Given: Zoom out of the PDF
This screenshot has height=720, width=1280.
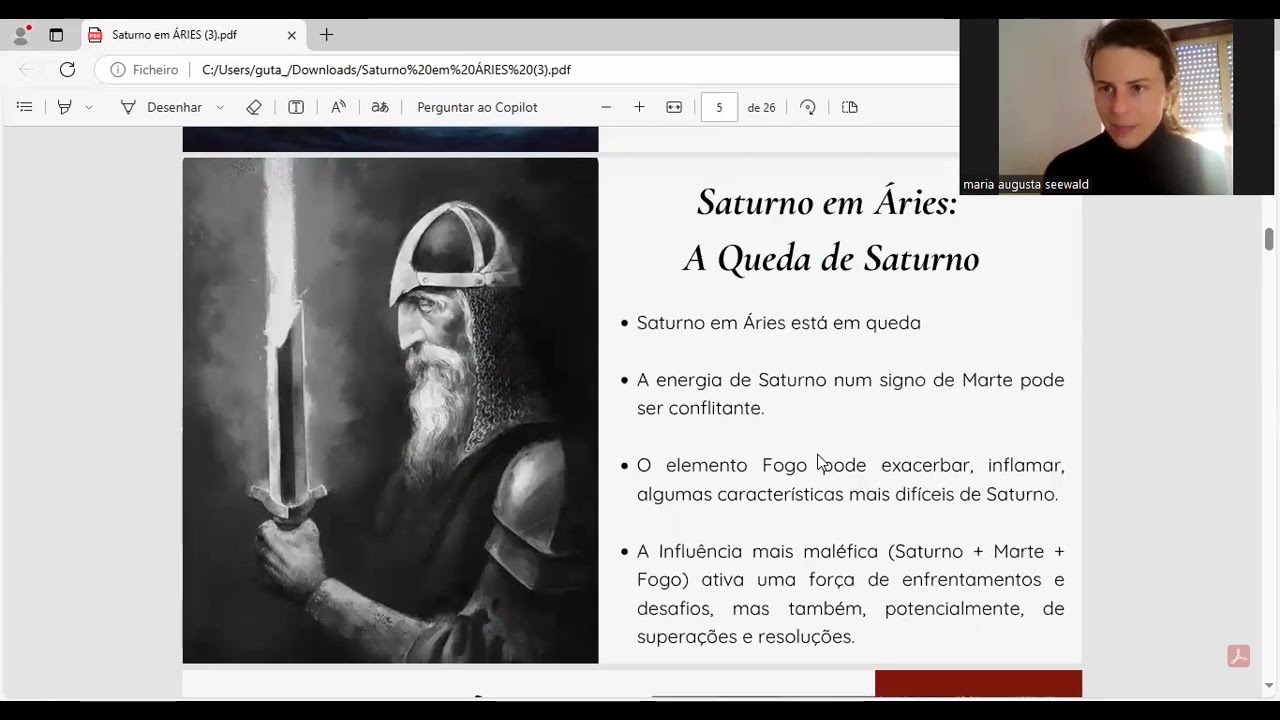Looking at the screenshot, I should (606, 107).
